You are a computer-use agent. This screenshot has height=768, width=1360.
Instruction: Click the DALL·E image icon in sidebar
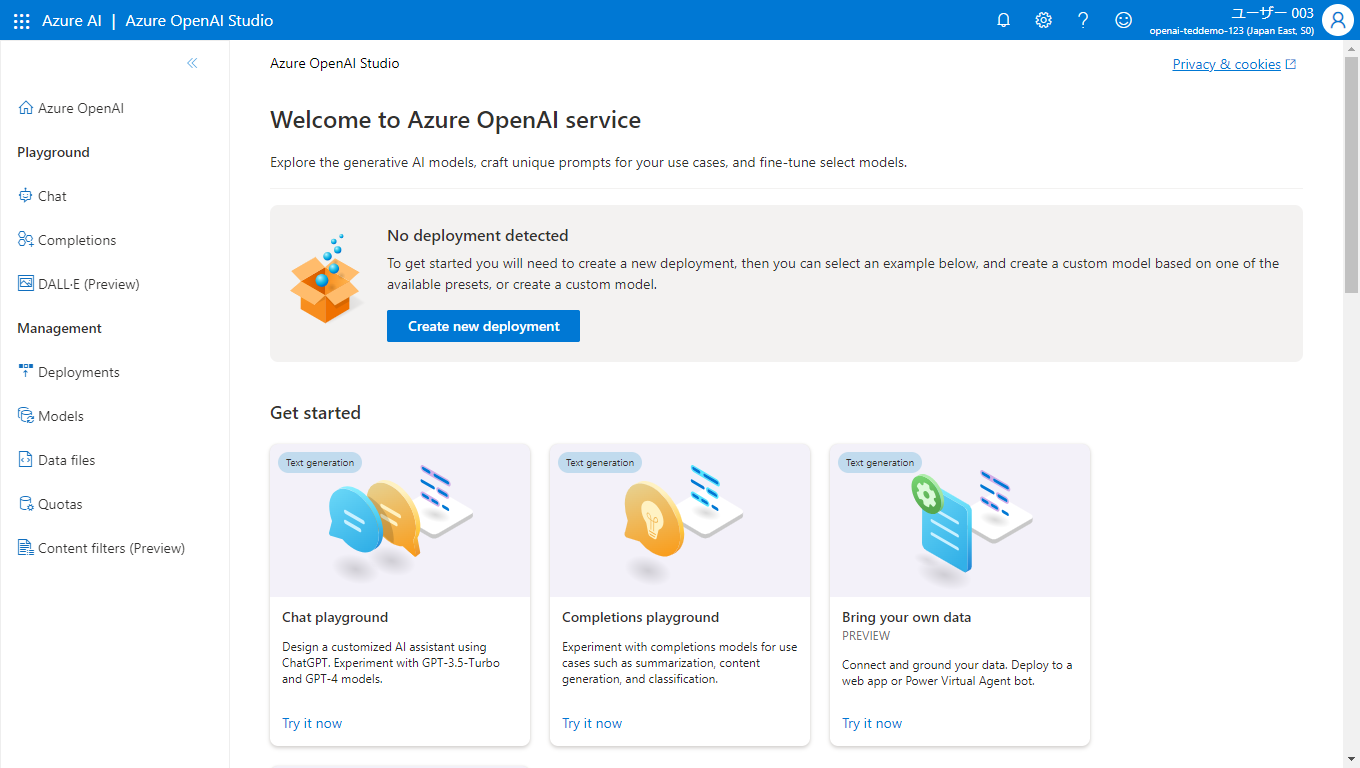pyautogui.click(x=26, y=284)
